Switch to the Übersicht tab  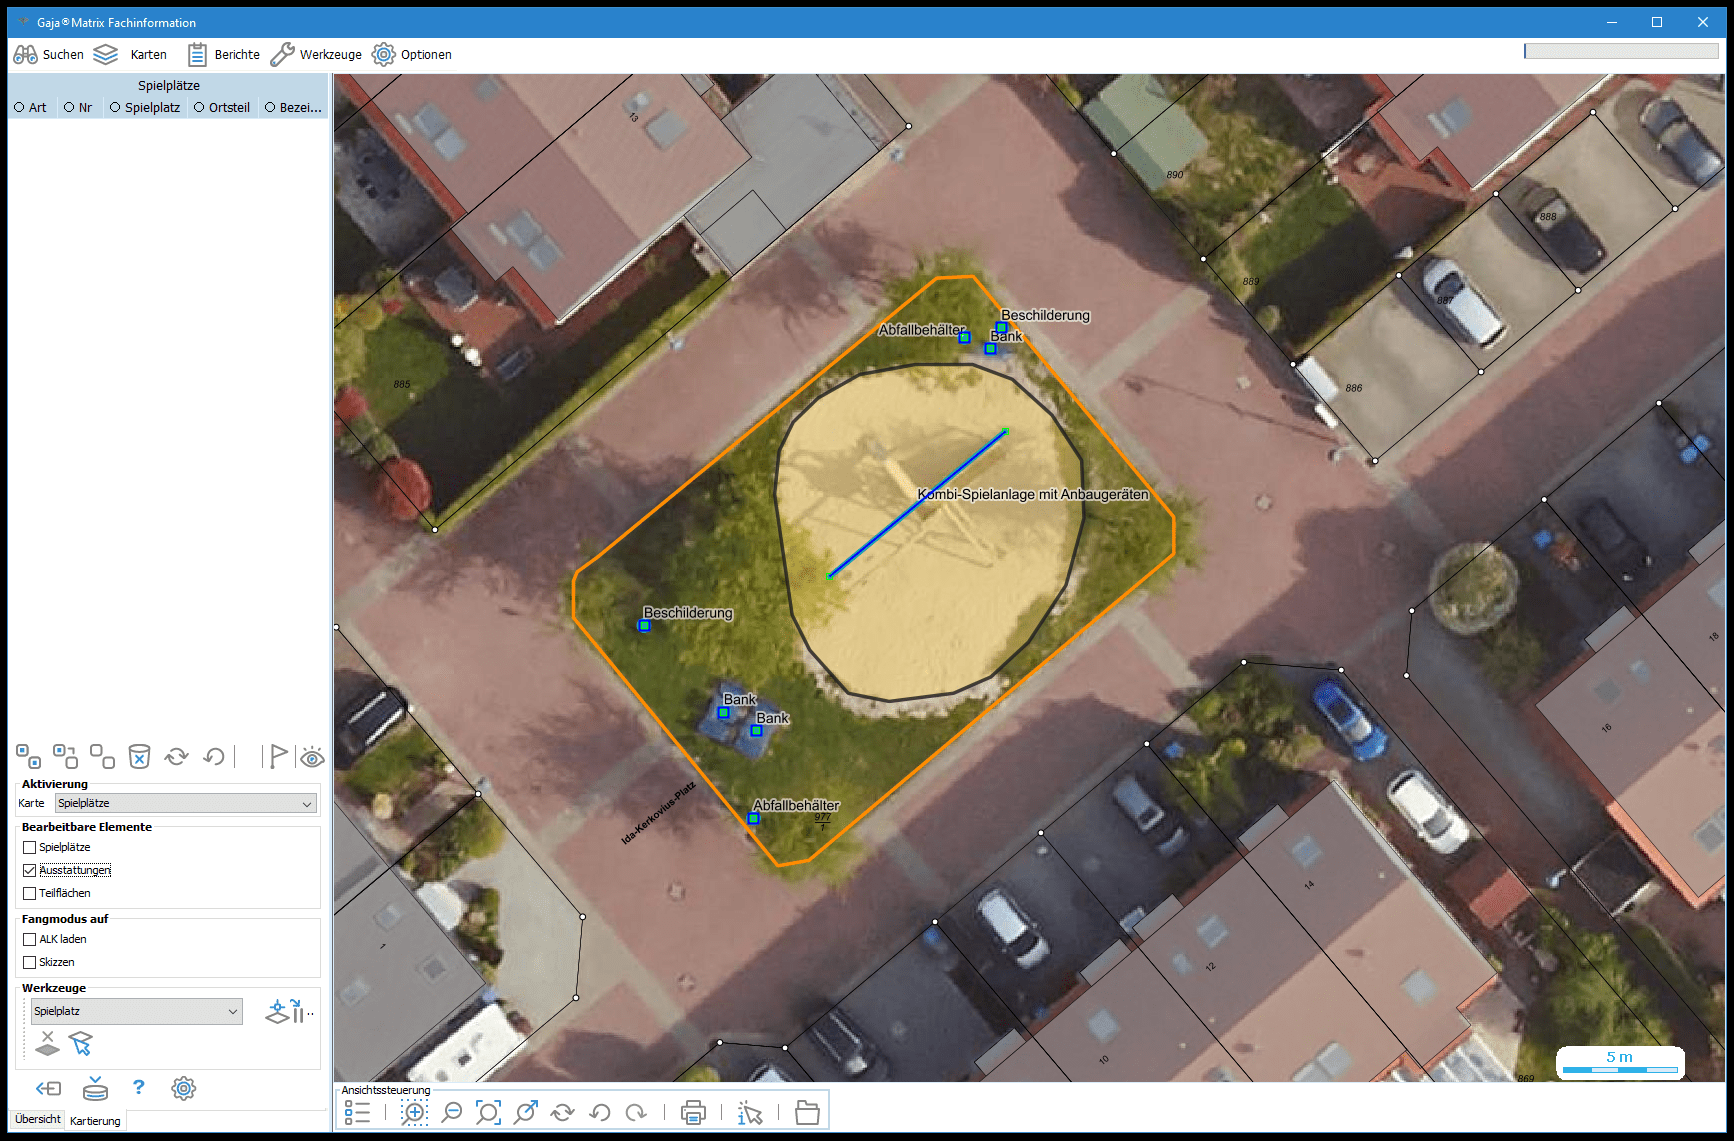[38, 1119]
